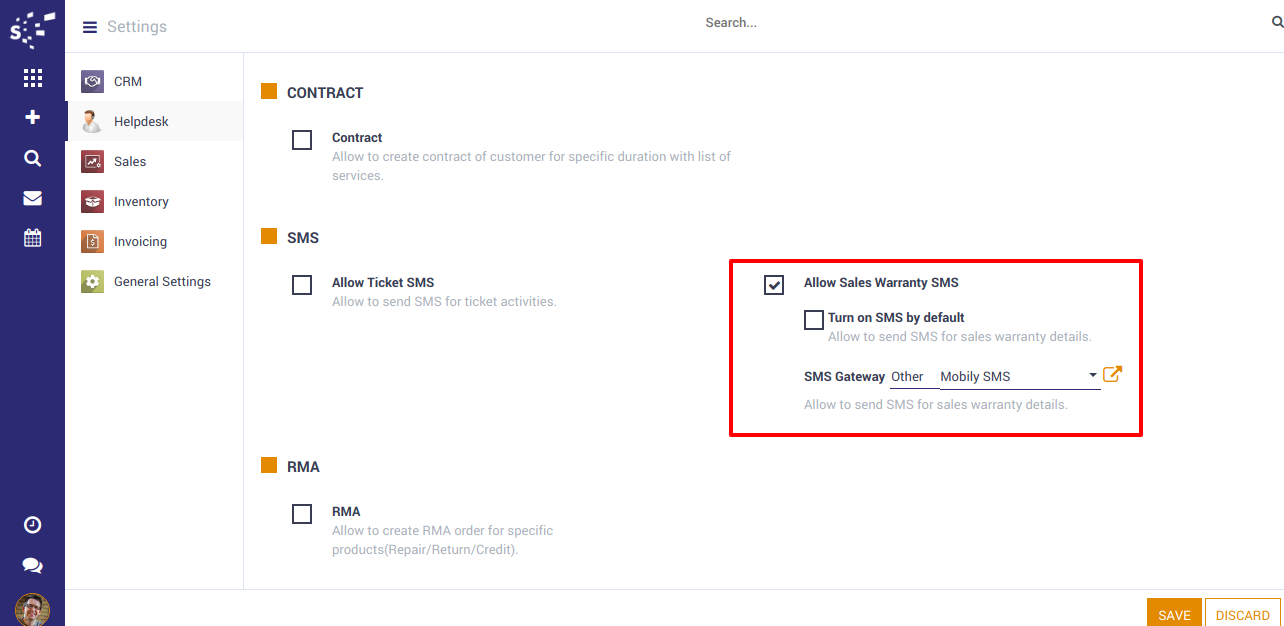Open the envelope messages icon

click(x=32, y=198)
